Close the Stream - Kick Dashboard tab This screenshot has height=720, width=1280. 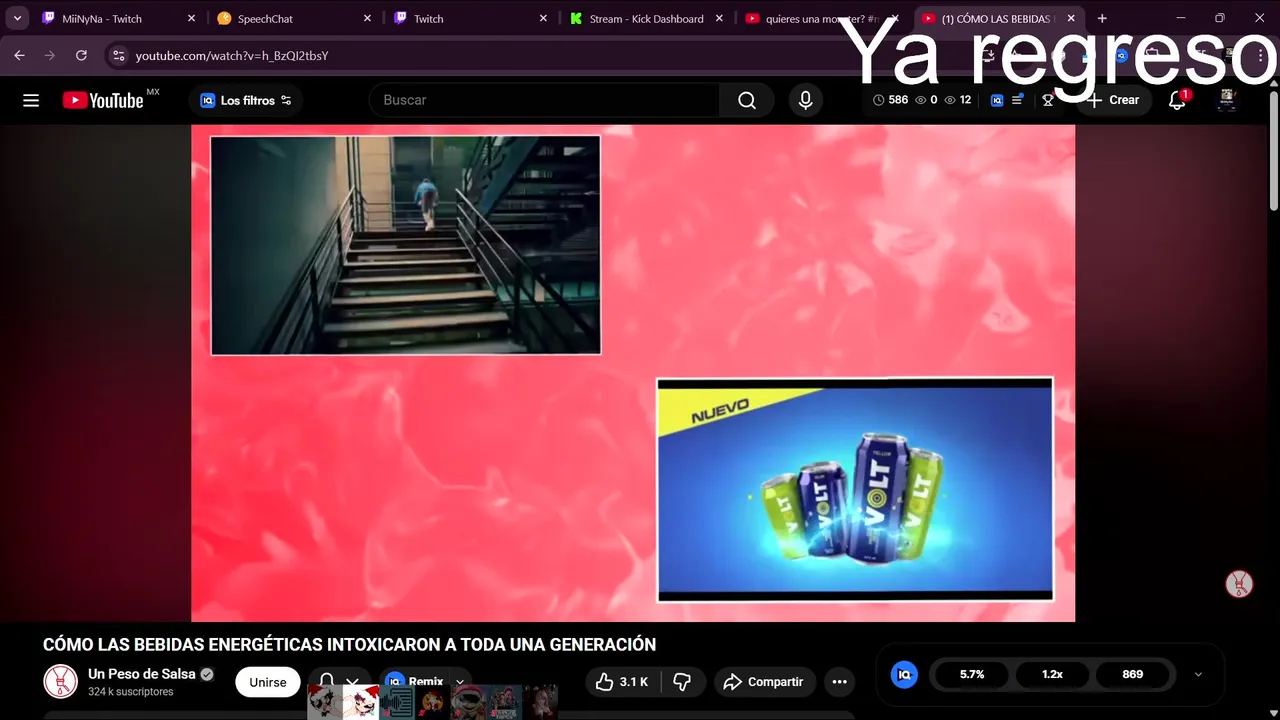point(719,18)
